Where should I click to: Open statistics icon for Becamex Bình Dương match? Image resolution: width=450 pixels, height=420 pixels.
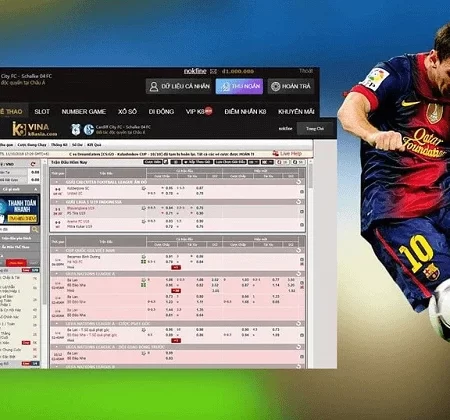[144, 257]
